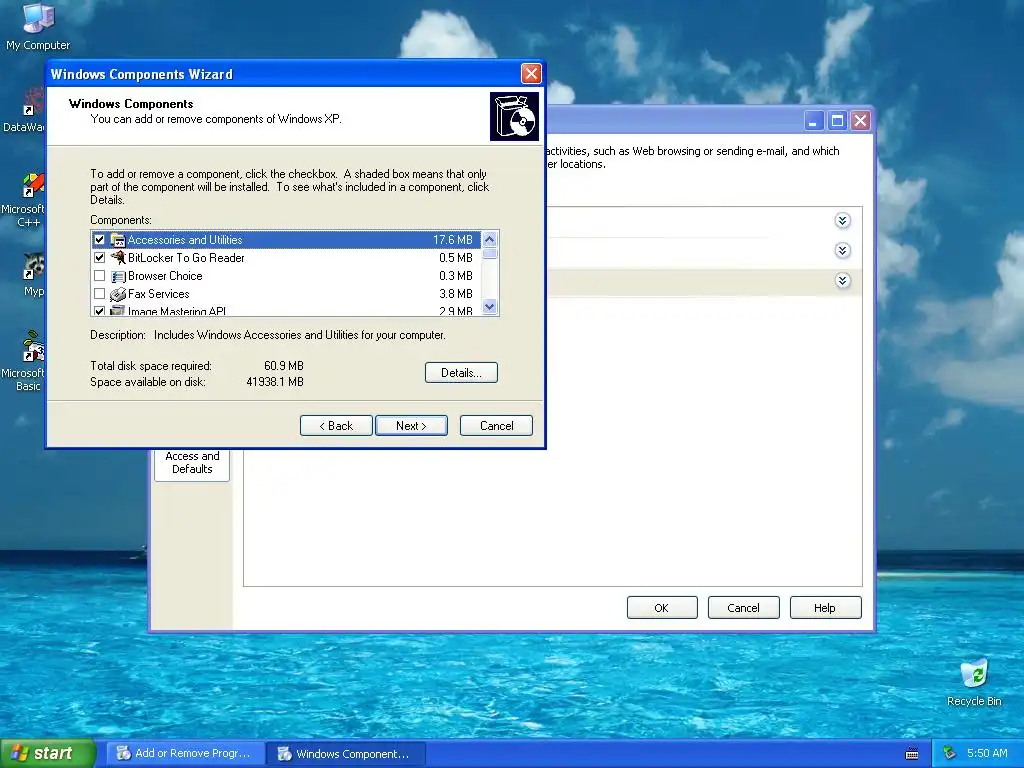Uncheck the BitLocker To Go Reader checkbox
The width and height of the screenshot is (1024, 768).
(x=99, y=258)
